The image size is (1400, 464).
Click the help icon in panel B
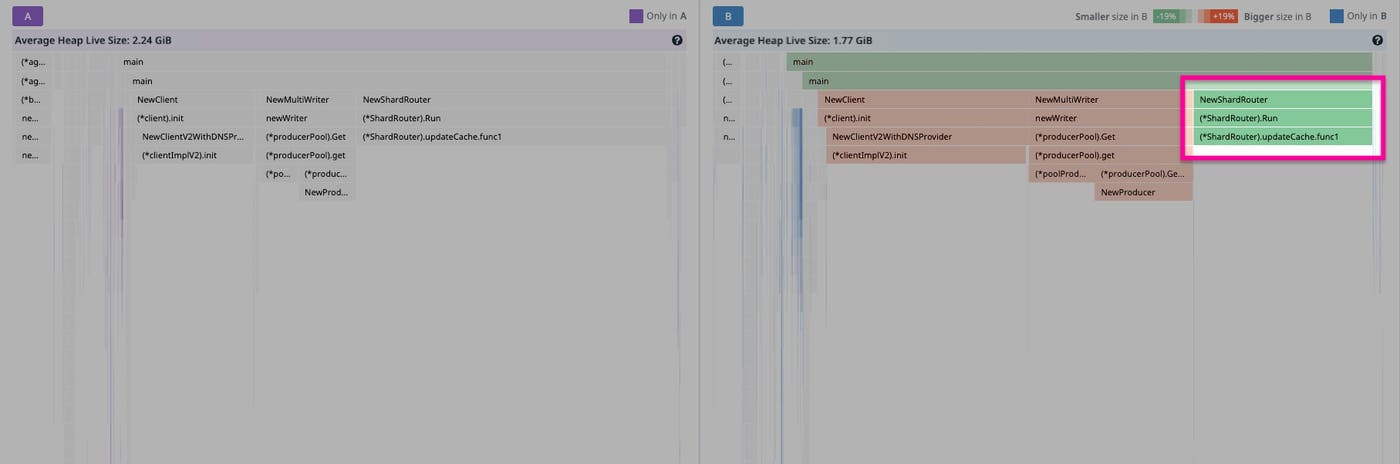[x=1377, y=41]
